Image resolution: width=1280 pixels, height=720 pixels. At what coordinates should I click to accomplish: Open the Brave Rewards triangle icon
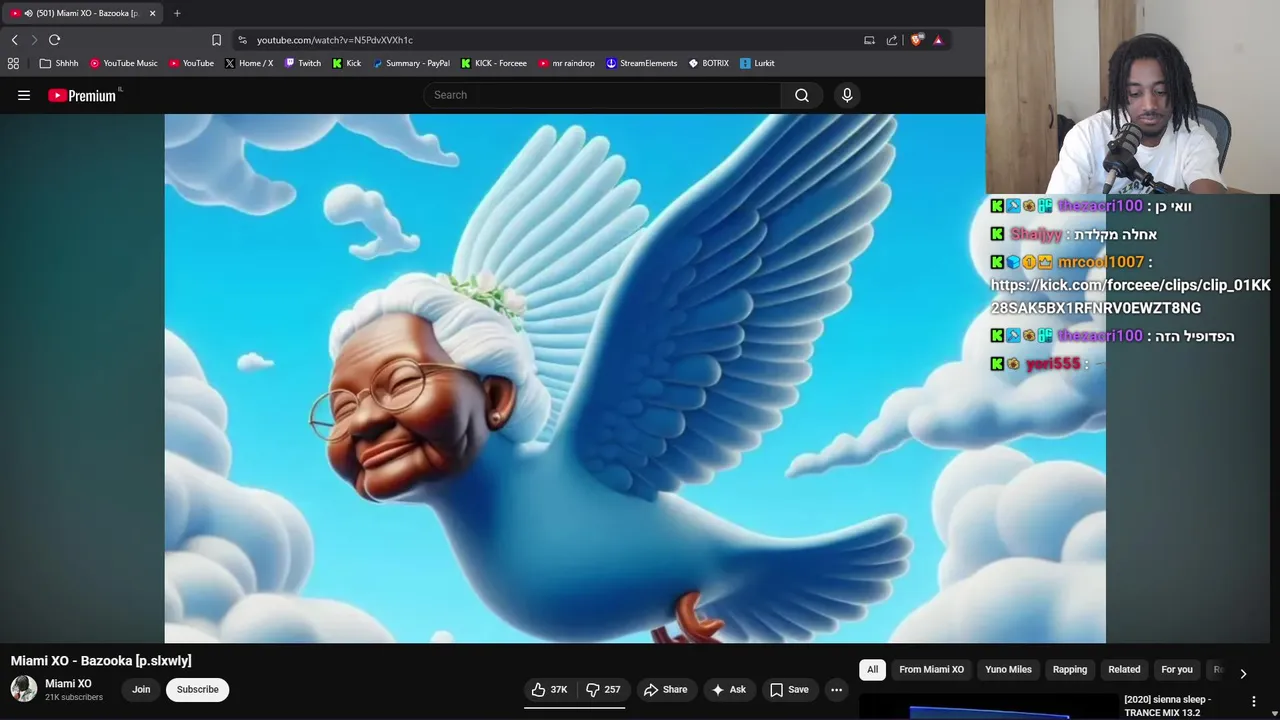click(938, 40)
